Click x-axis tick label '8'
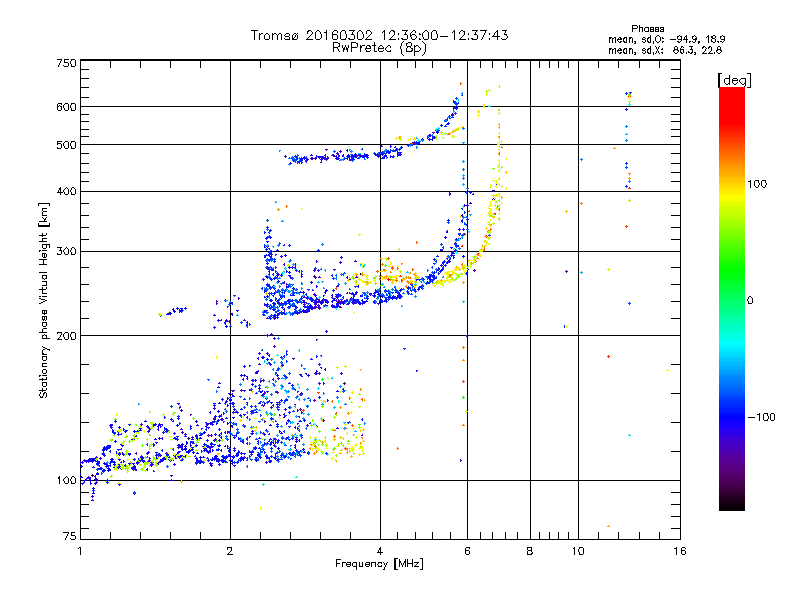The image size is (800, 600). click(x=530, y=551)
